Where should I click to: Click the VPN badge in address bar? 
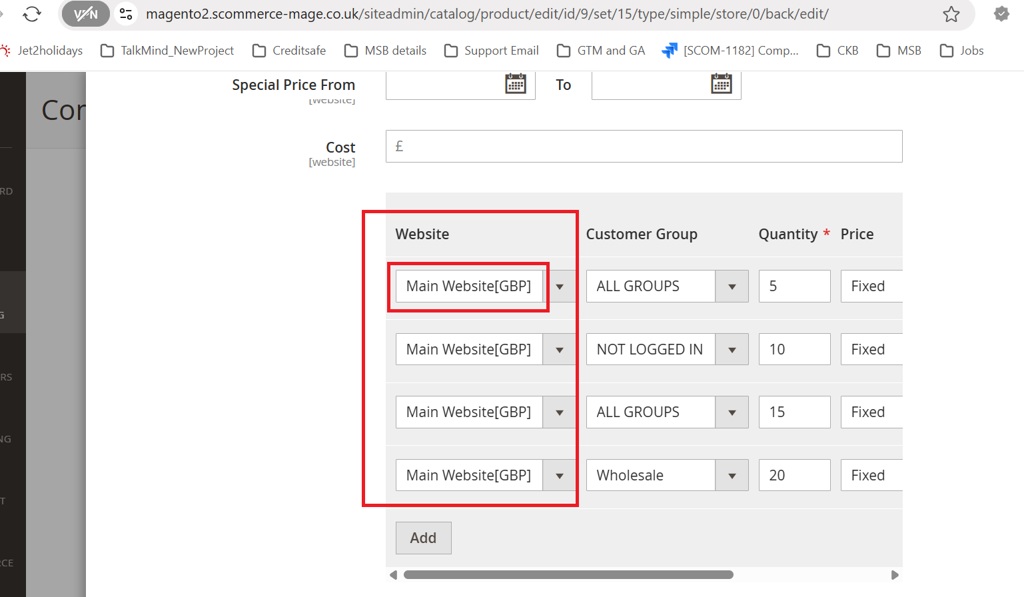point(86,14)
